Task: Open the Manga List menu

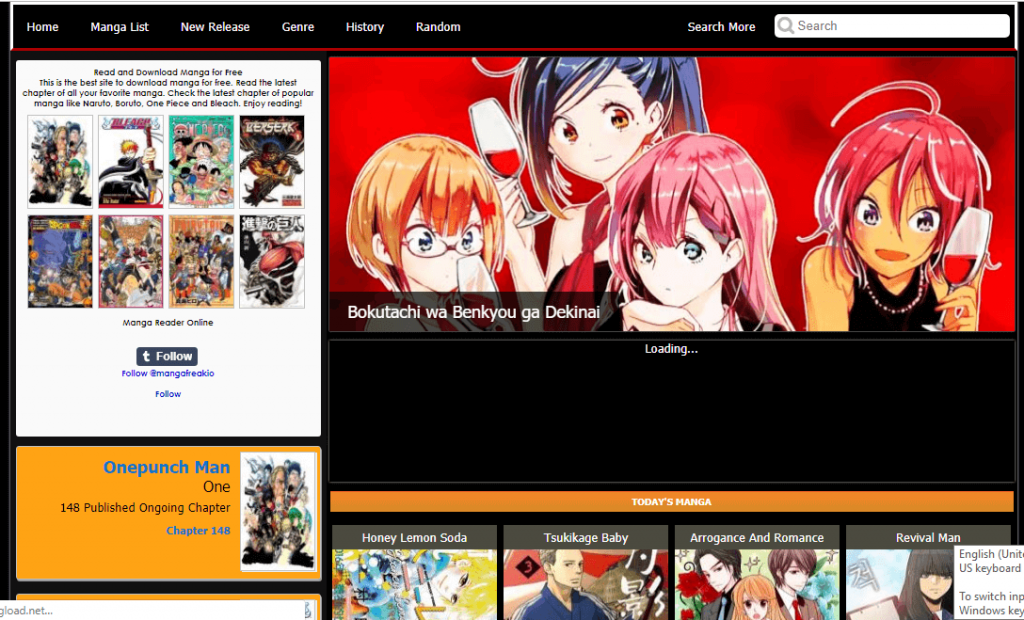Action: click(119, 27)
